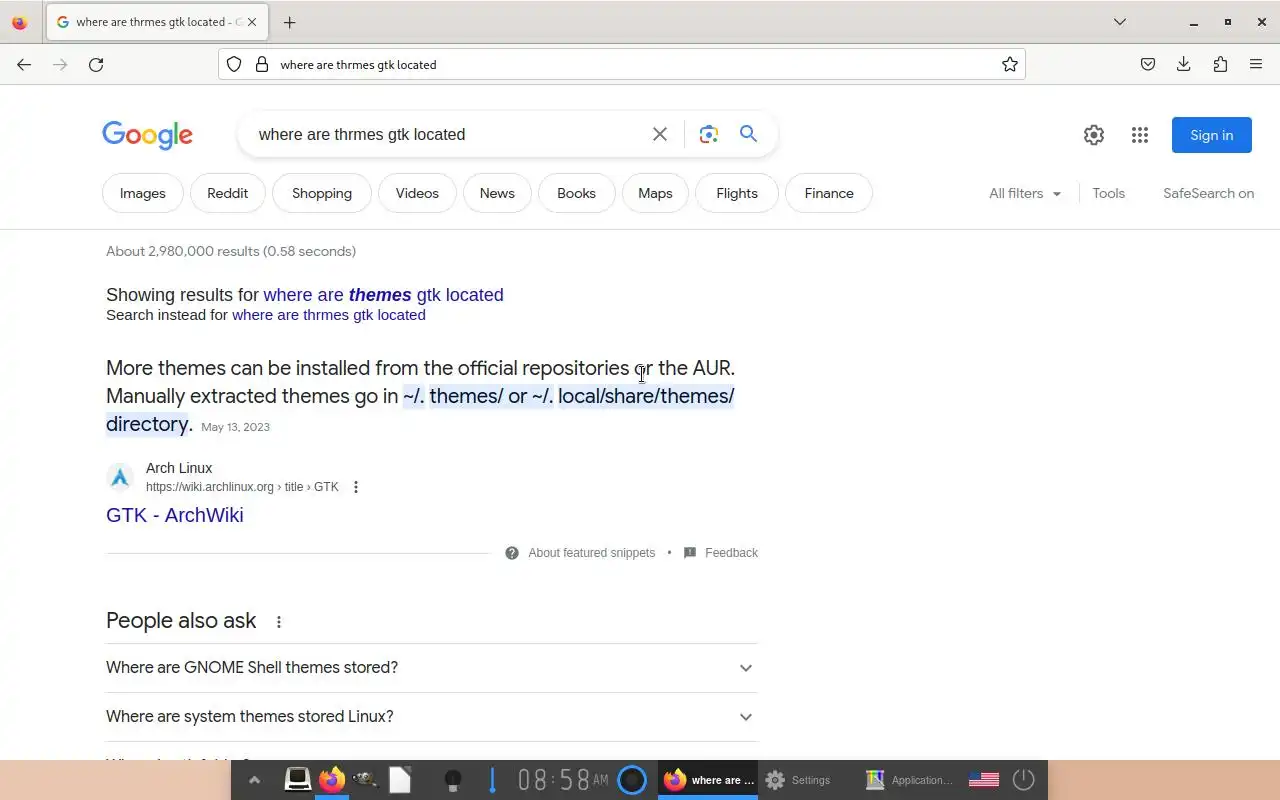The width and height of the screenshot is (1280, 800).
Task: Click 'About 2,980,000 results' text
Action: 231,251
